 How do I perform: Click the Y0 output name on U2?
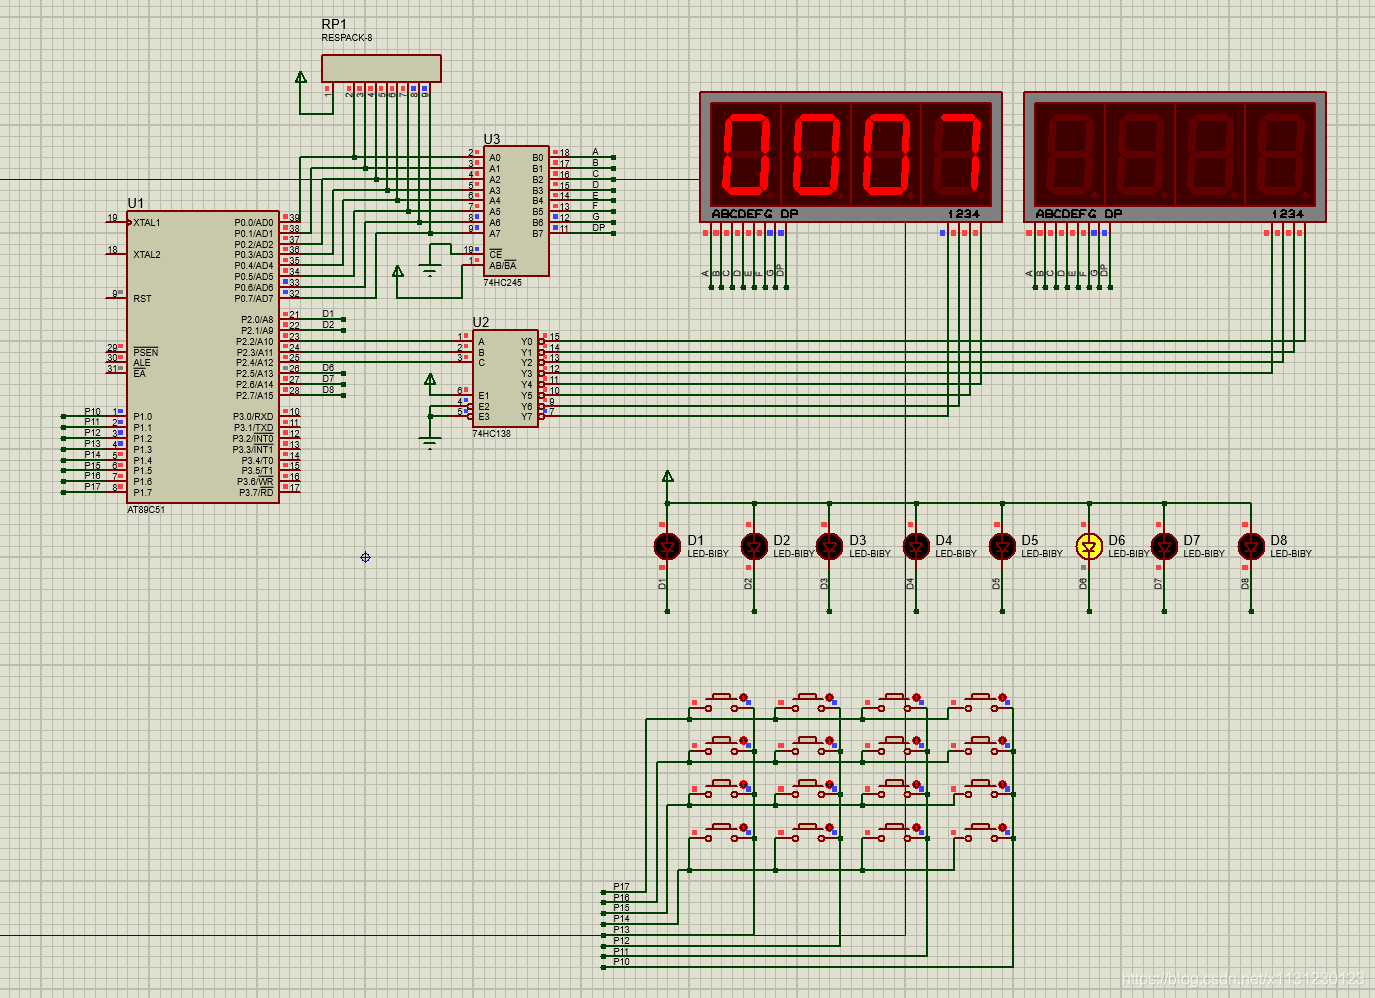527,342
